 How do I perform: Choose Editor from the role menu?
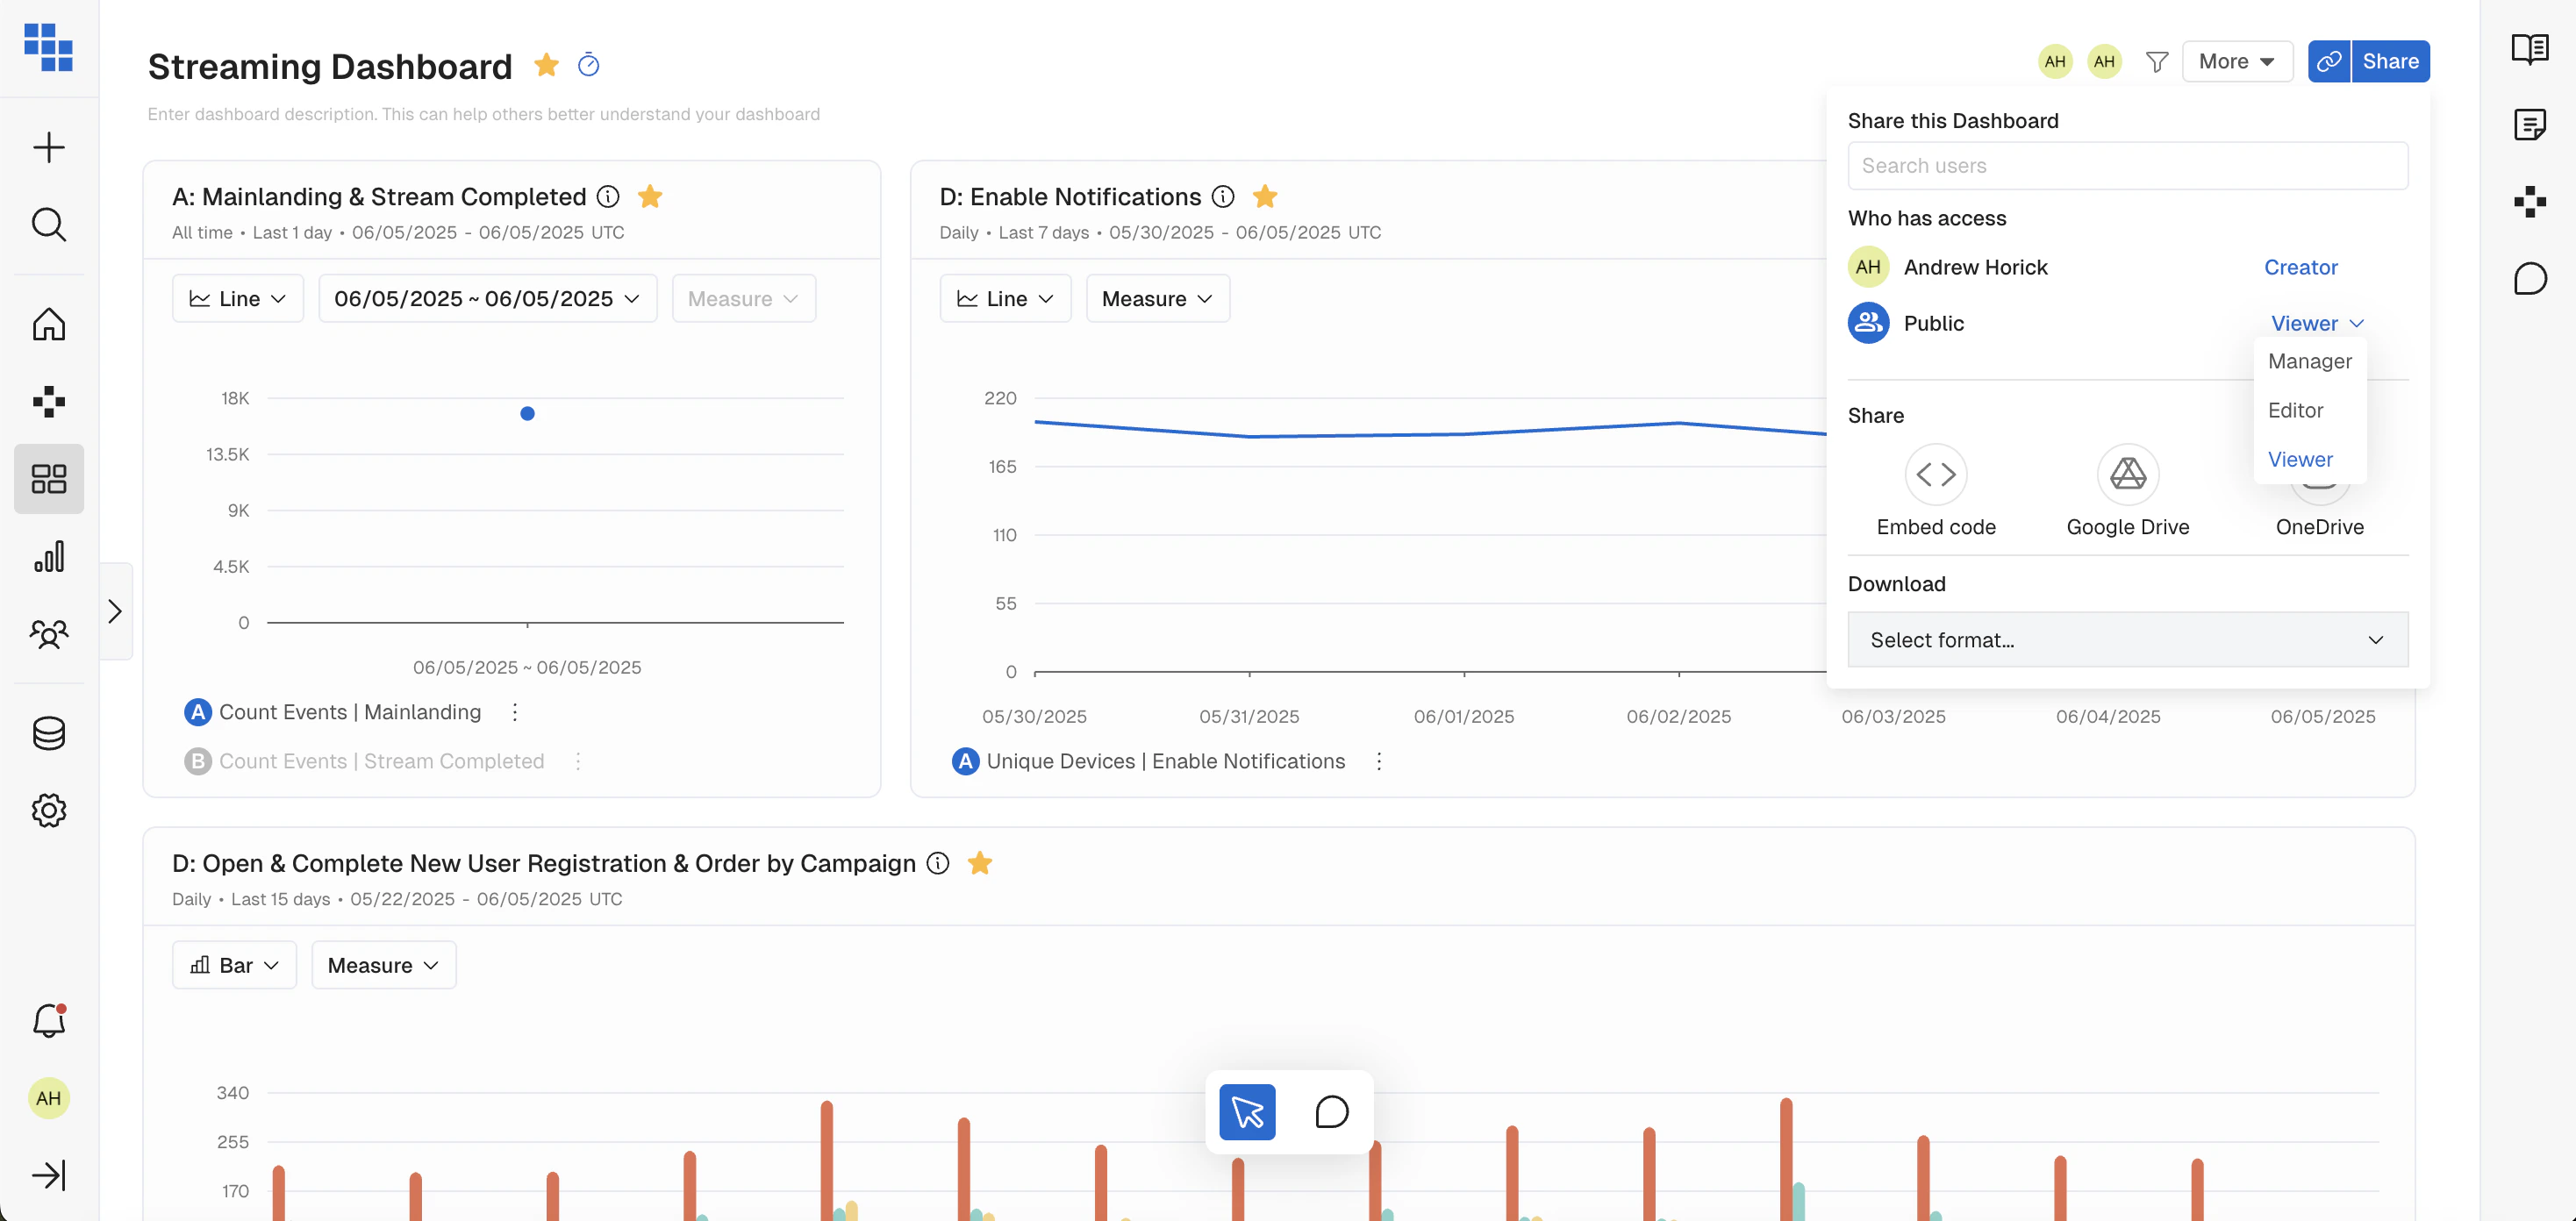(x=2295, y=410)
